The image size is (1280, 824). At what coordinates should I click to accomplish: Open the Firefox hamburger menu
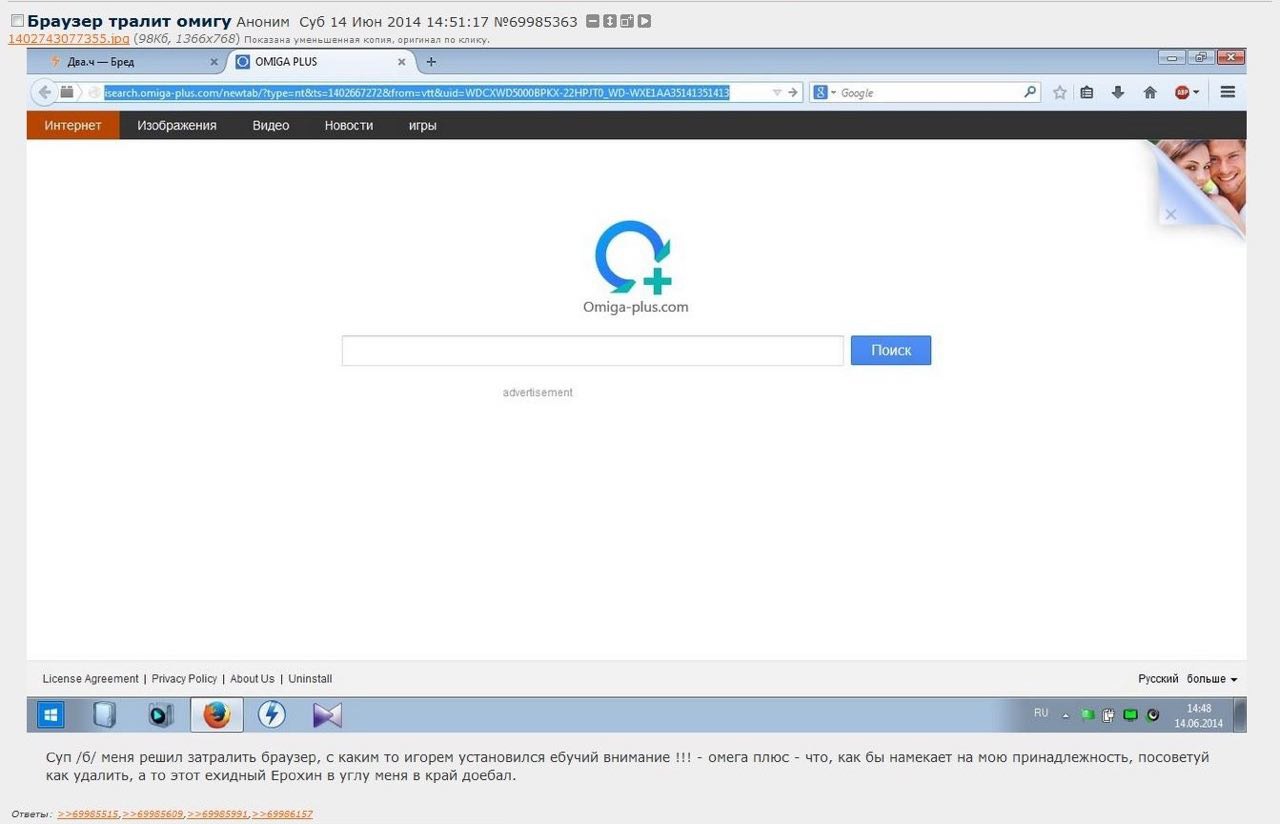coord(1228,92)
